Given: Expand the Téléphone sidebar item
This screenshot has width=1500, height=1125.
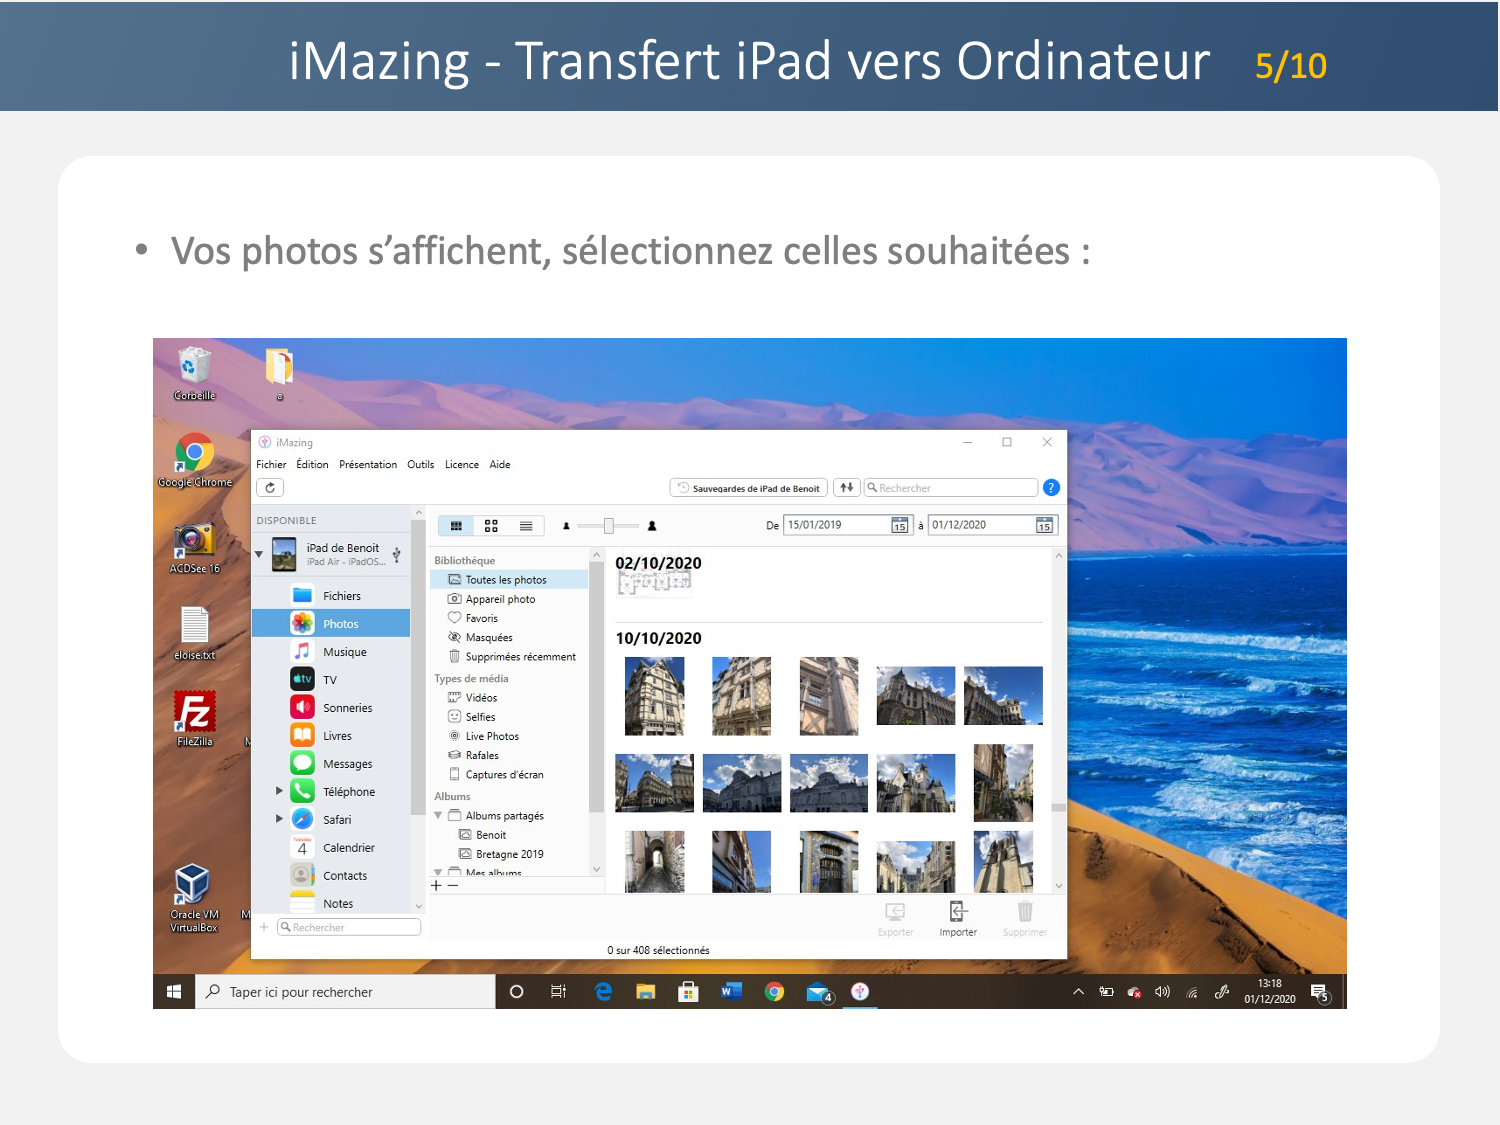Looking at the screenshot, I should tap(279, 791).
